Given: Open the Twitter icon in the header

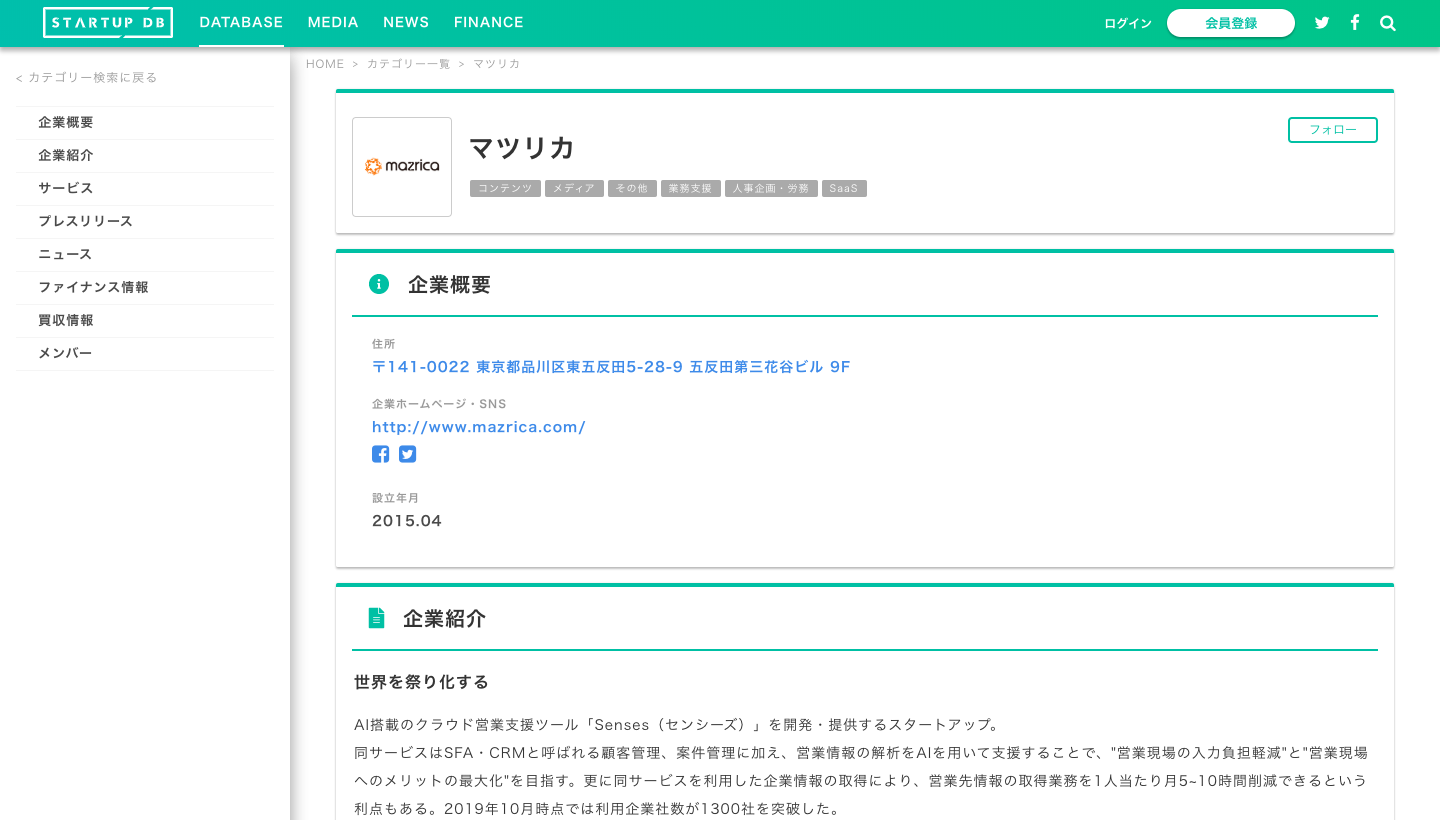Looking at the screenshot, I should [x=1322, y=23].
